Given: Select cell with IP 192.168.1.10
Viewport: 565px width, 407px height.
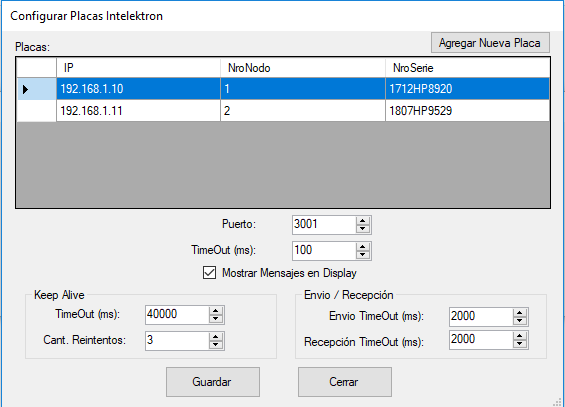Looking at the screenshot, I should [x=138, y=89].
